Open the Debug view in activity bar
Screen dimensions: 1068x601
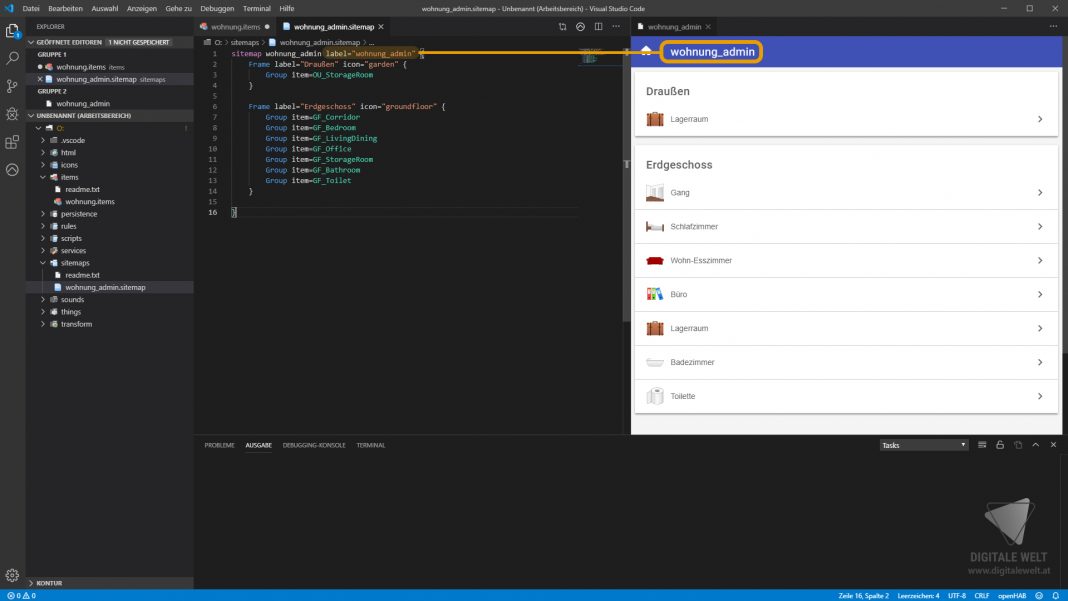point(12,115)
